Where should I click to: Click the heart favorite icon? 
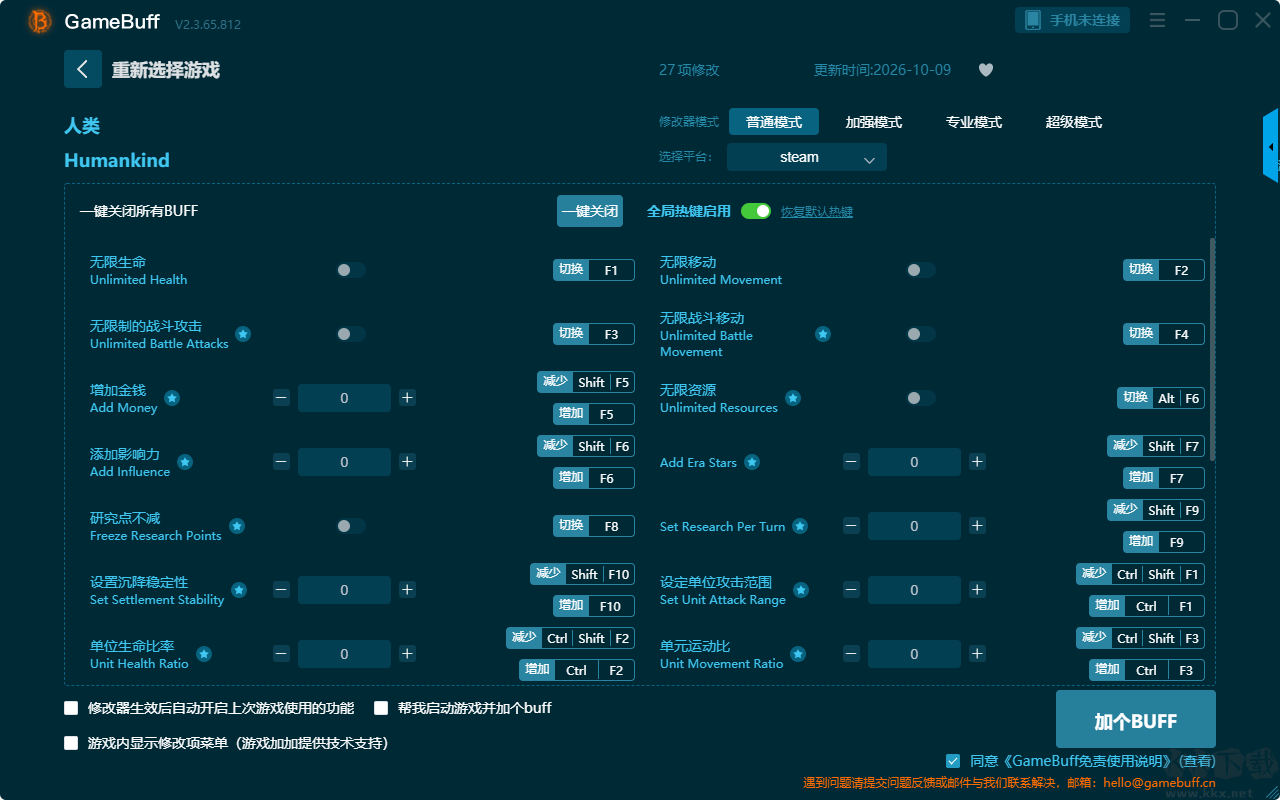pyautogui.click(x=986, y=70)
